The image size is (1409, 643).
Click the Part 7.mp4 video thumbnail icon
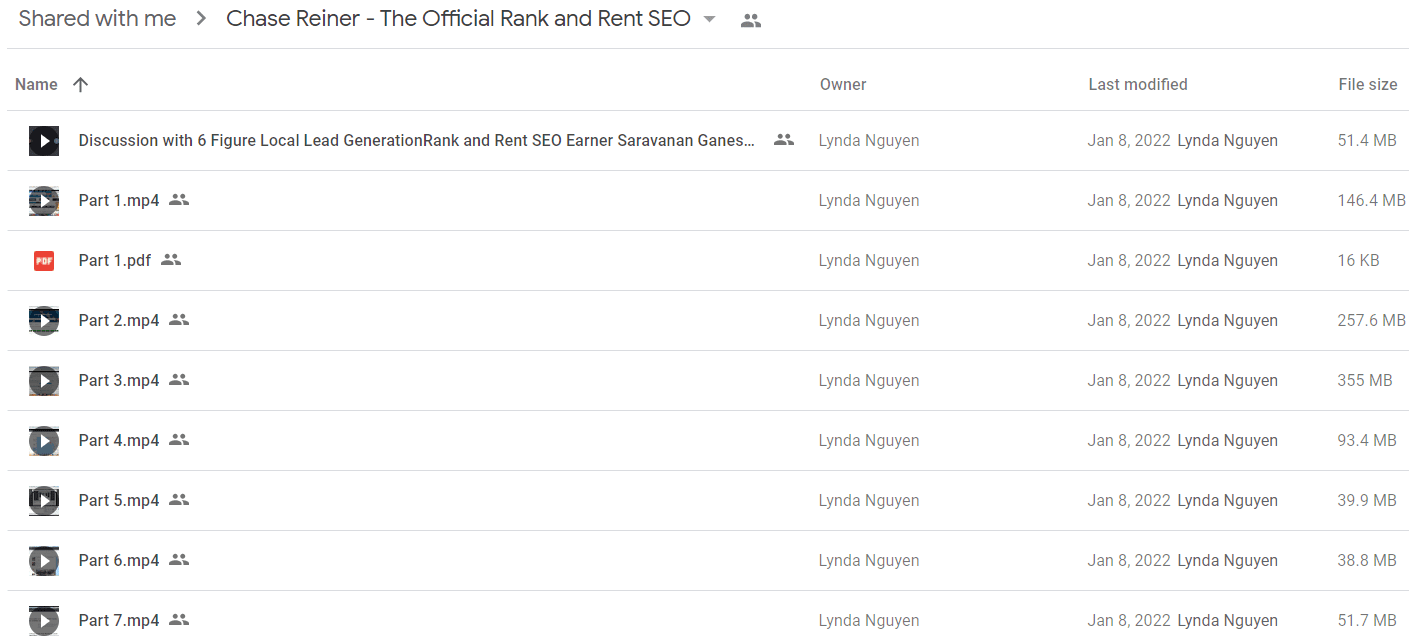point(44,621)
